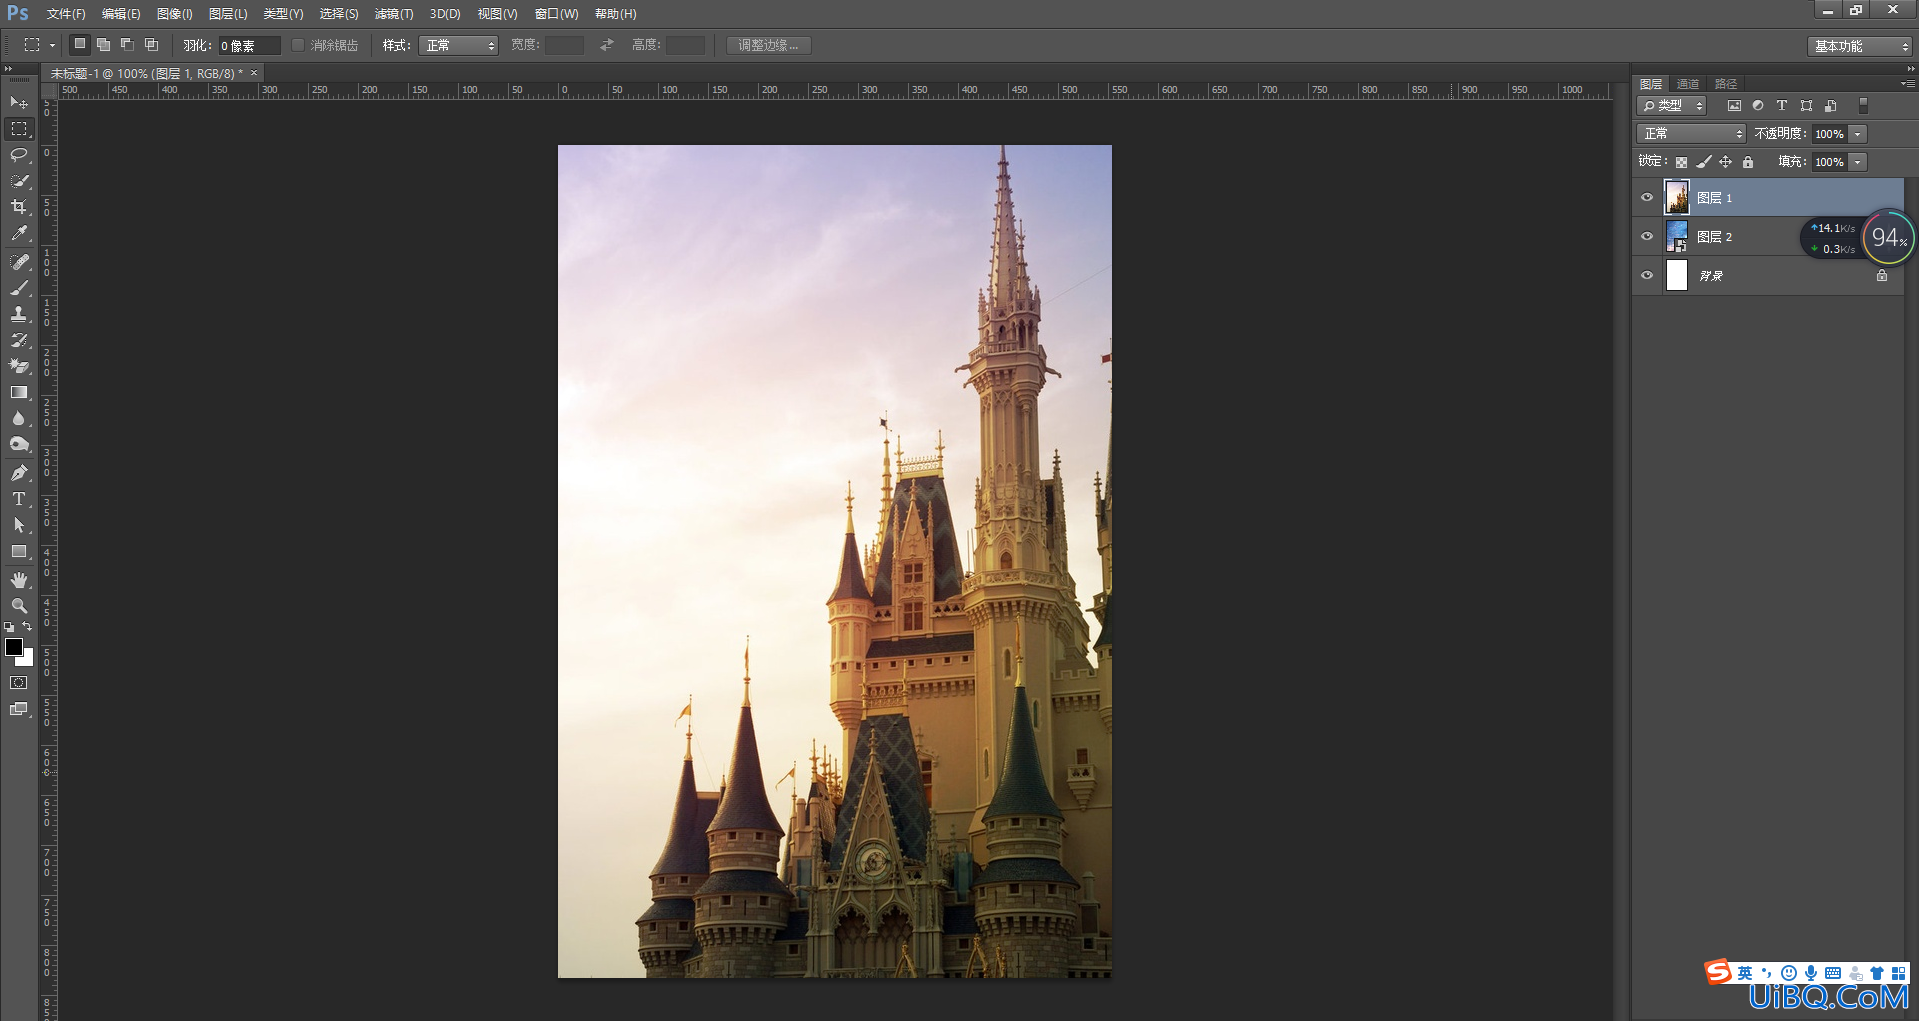1919x1021 pixels.
Task: Choose Intersect with Selection mode
Action: click(x=151, y=45)
